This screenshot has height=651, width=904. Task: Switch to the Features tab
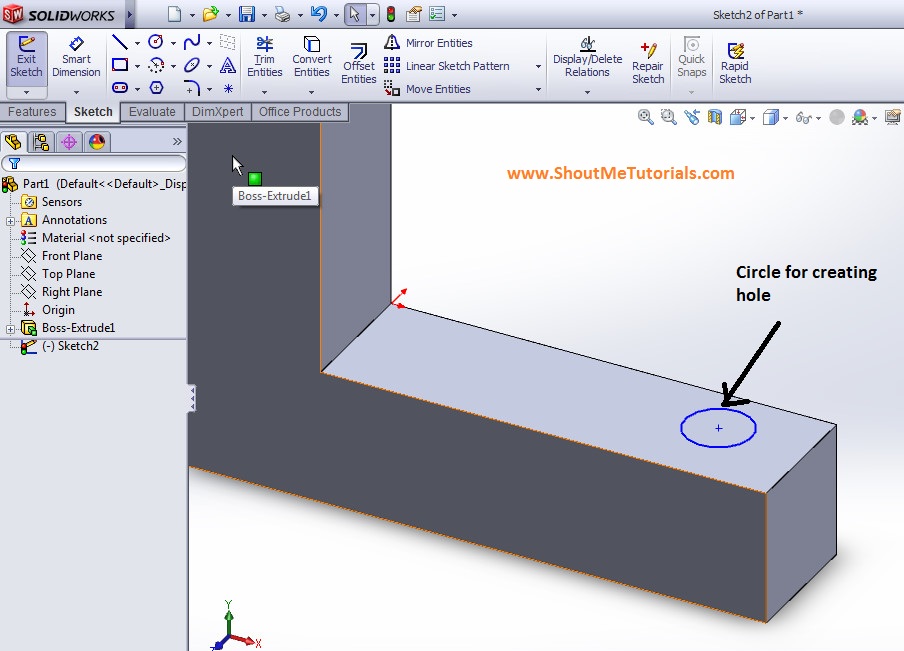(32, 112)
